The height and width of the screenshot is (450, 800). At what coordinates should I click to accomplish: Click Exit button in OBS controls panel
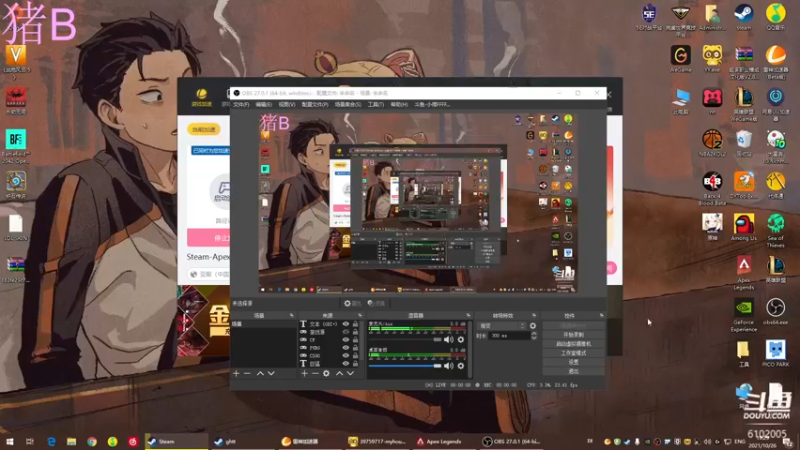[573, 371]
